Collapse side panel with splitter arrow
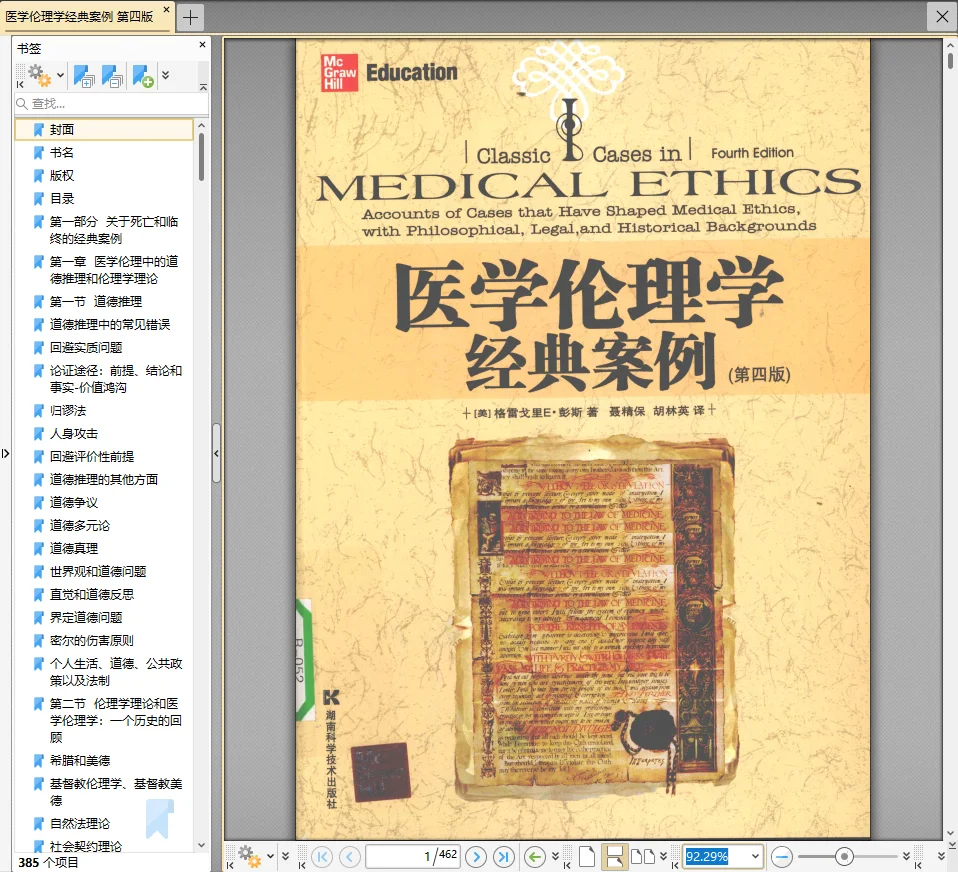 pos(216,453)
